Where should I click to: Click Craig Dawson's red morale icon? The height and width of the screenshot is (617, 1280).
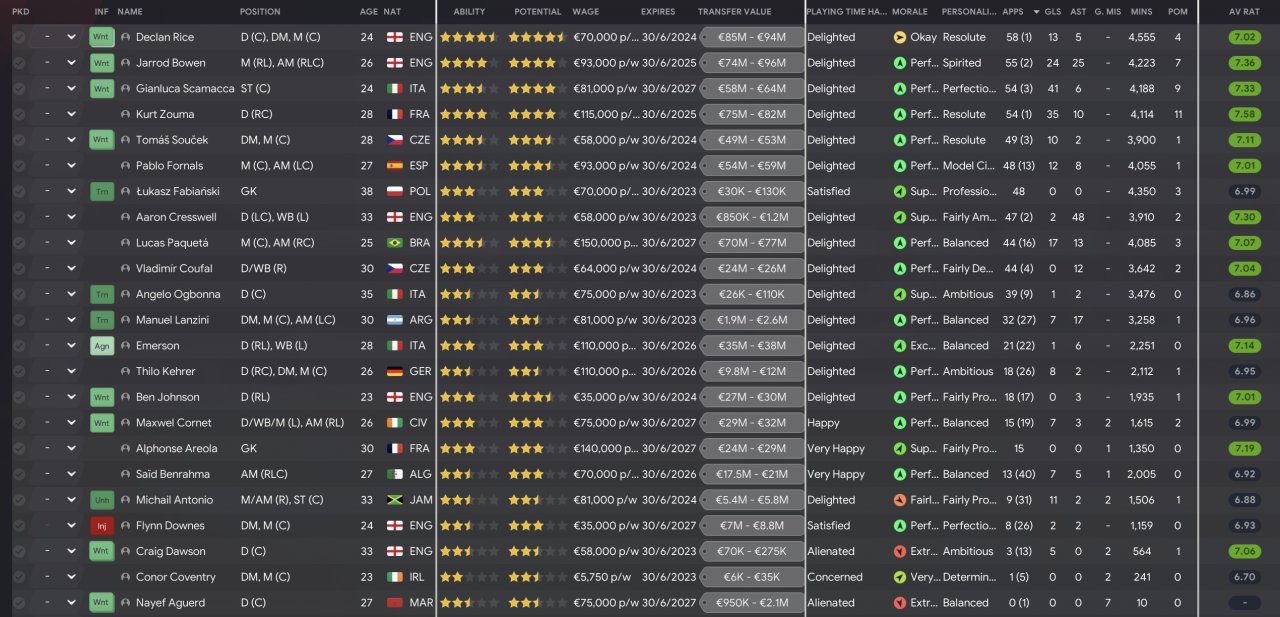(900, 551)
